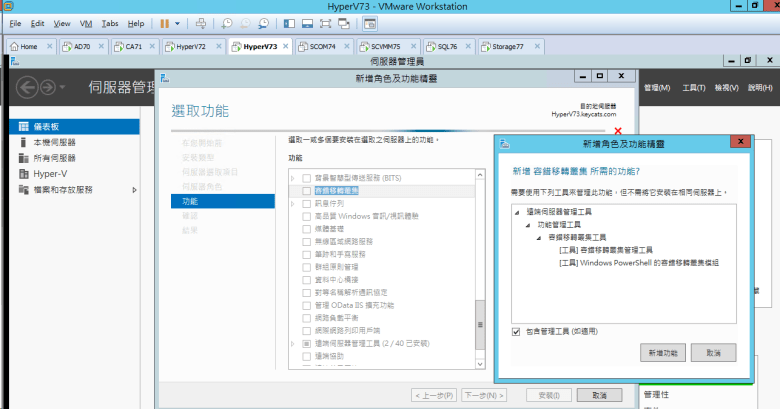
Task: Click the VMware pause VM icon
Action: click(164, 22)
